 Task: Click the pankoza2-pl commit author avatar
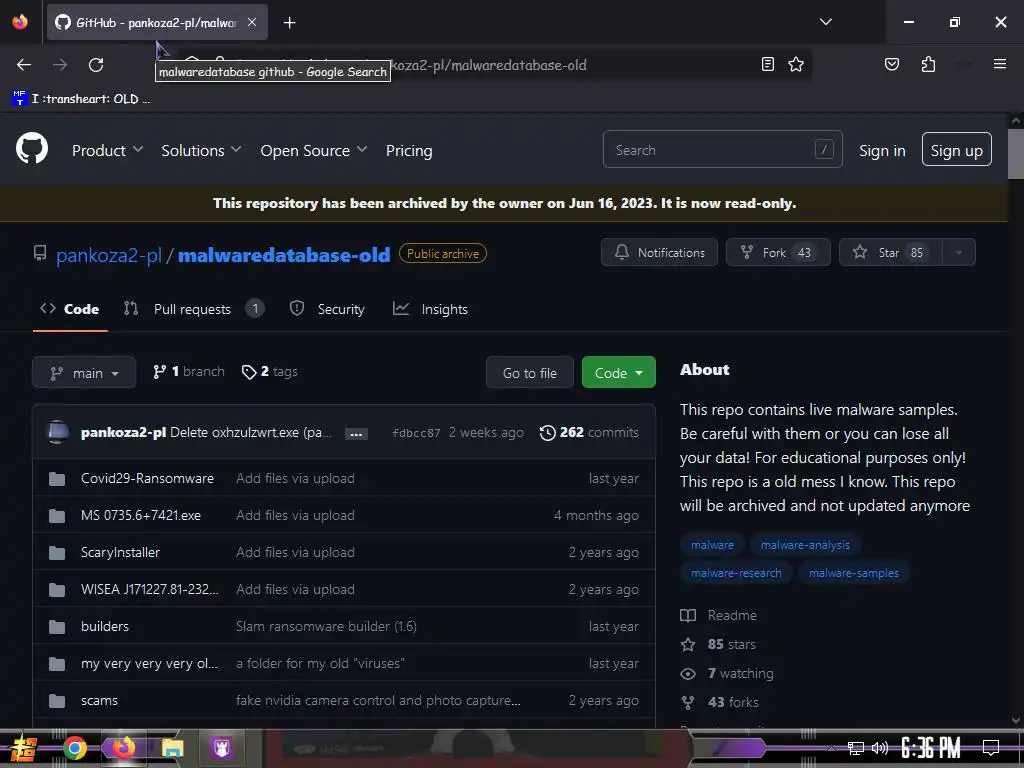point(58,432)
